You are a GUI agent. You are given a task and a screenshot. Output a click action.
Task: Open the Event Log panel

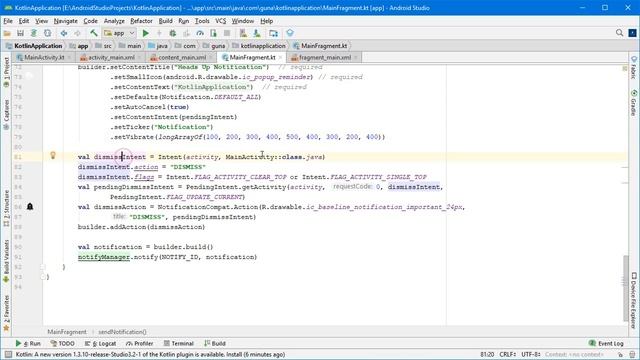tap(607, 343)
